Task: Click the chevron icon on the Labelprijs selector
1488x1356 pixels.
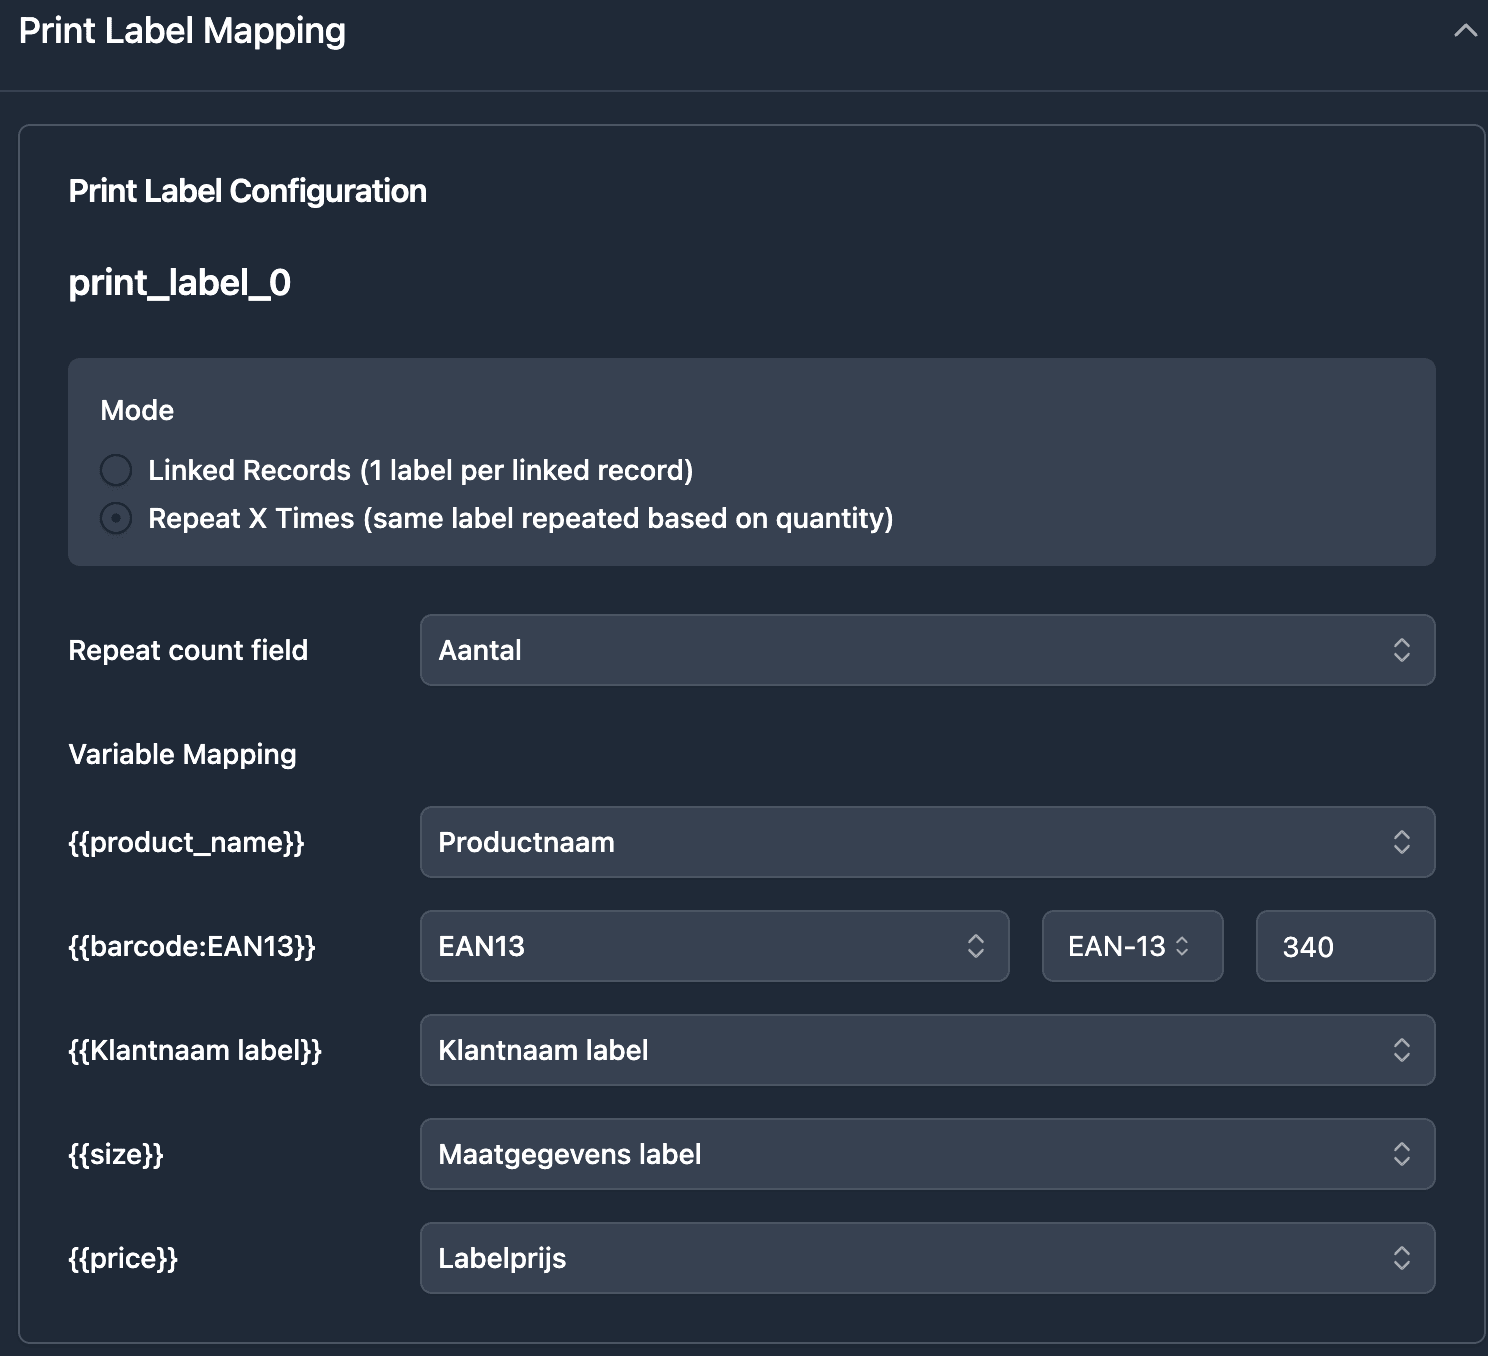Action: [x=1403, y=1258]
